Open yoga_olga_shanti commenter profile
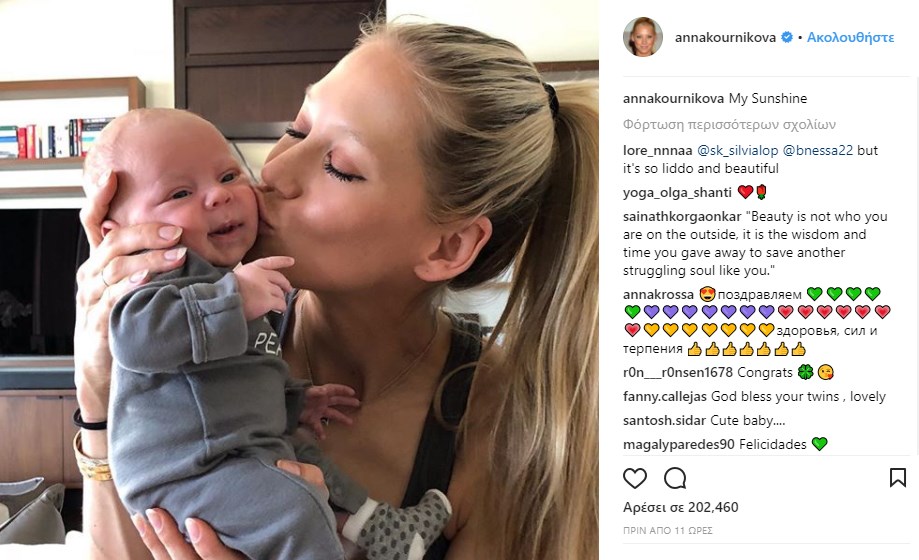Screen dimensions: 919x560 pyautogui.click(x=678, y=192)
